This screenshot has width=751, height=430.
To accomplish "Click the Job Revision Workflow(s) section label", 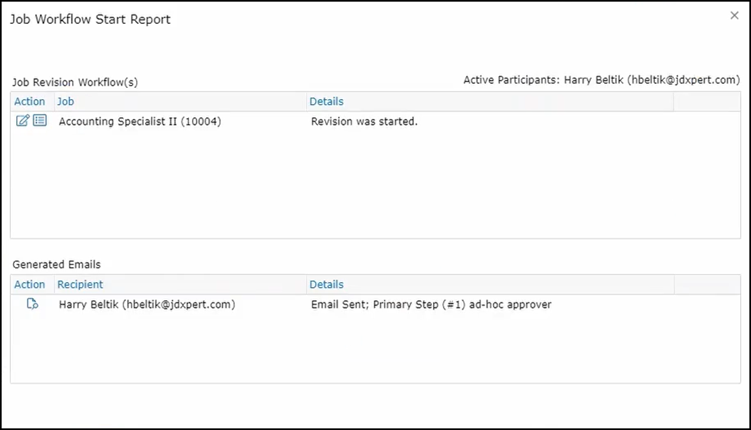I will (75, 82).
